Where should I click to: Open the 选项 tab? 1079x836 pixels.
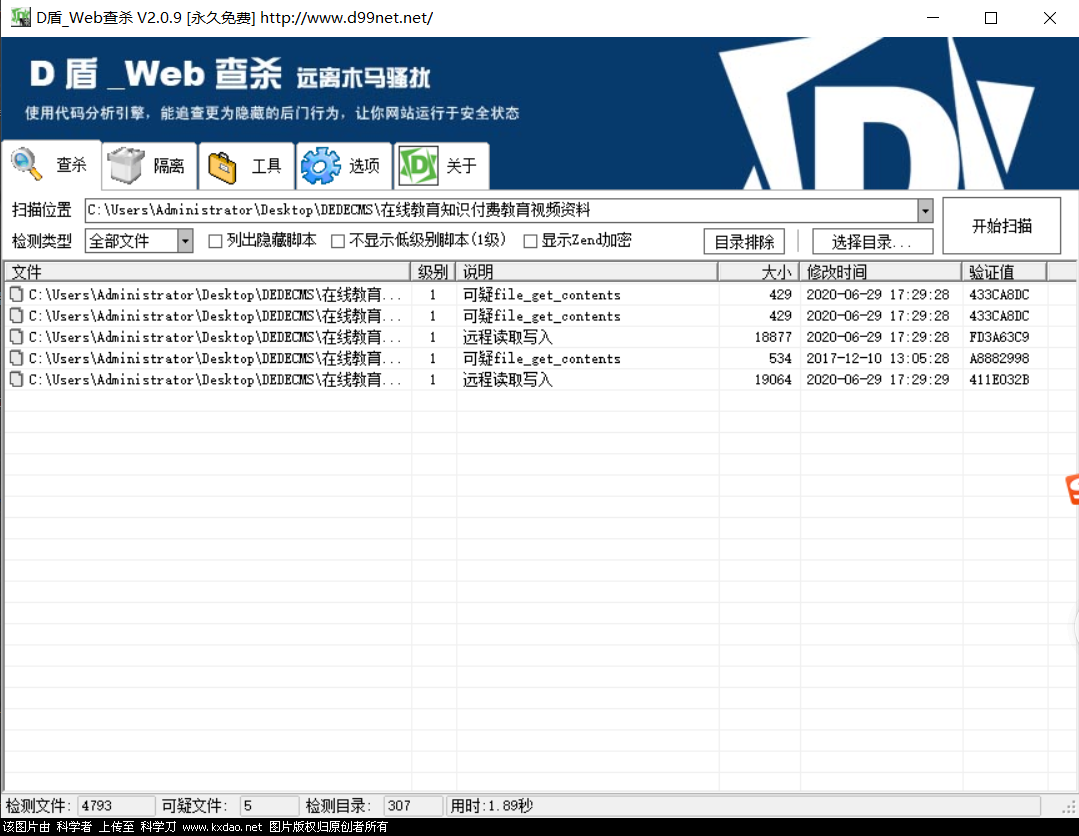click(344, 166)
